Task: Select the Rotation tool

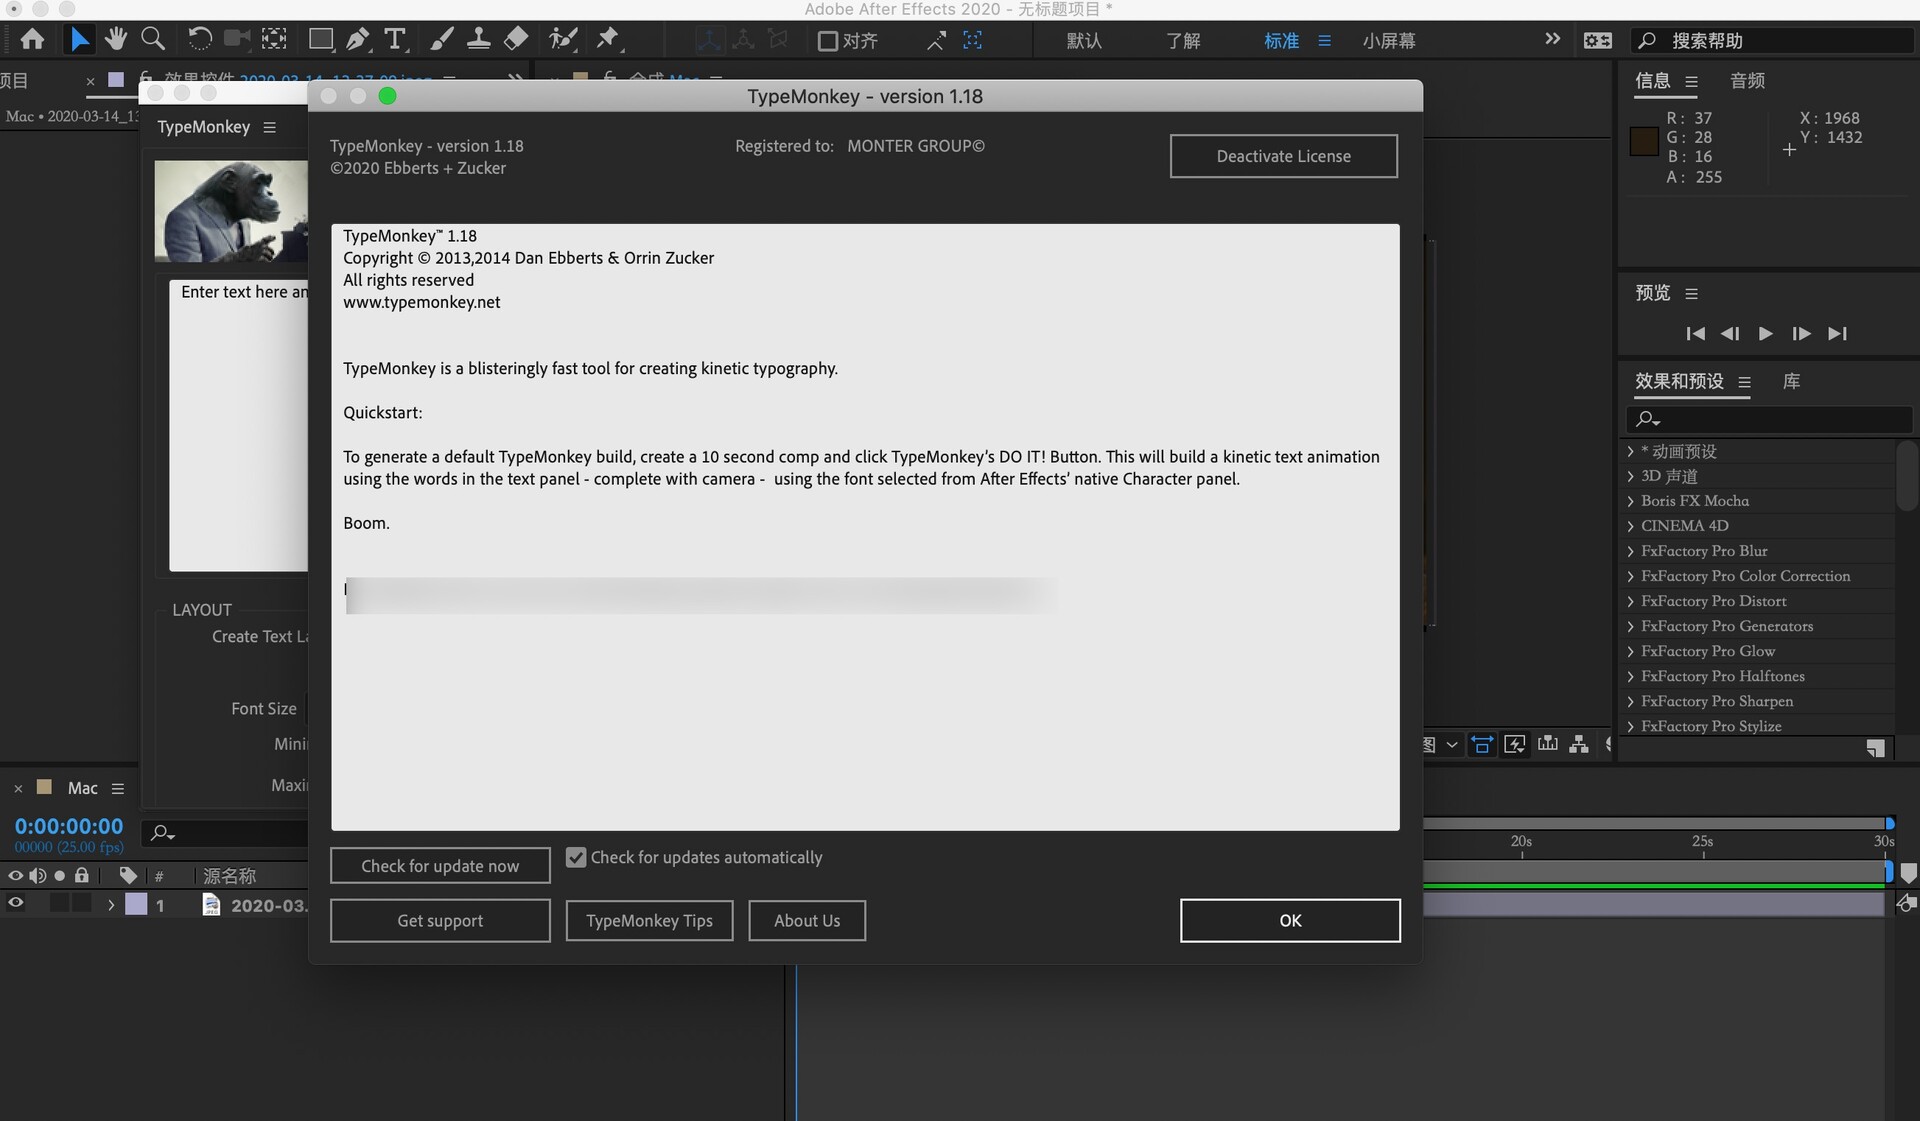Action: click(x=199, y=40)
